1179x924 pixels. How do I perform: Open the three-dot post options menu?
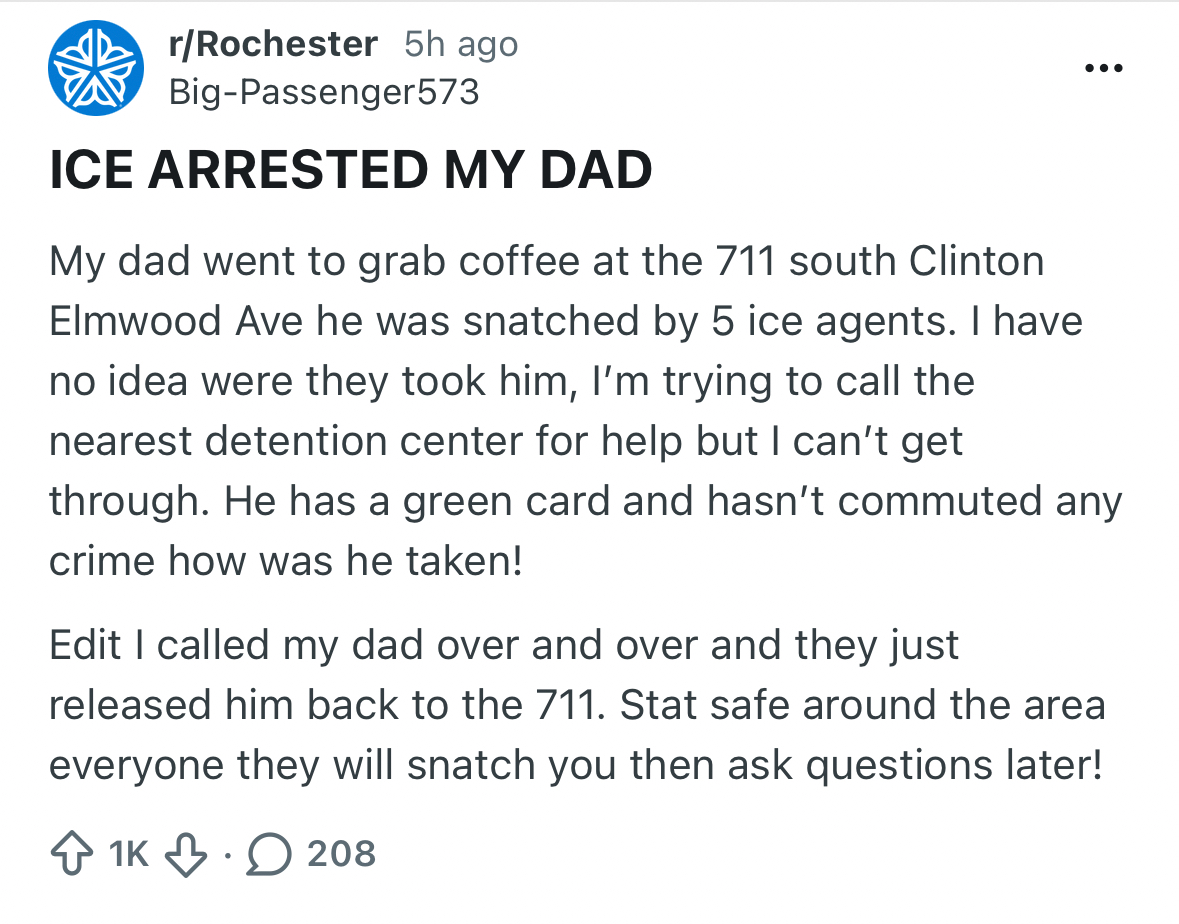tap(1105, 69)
